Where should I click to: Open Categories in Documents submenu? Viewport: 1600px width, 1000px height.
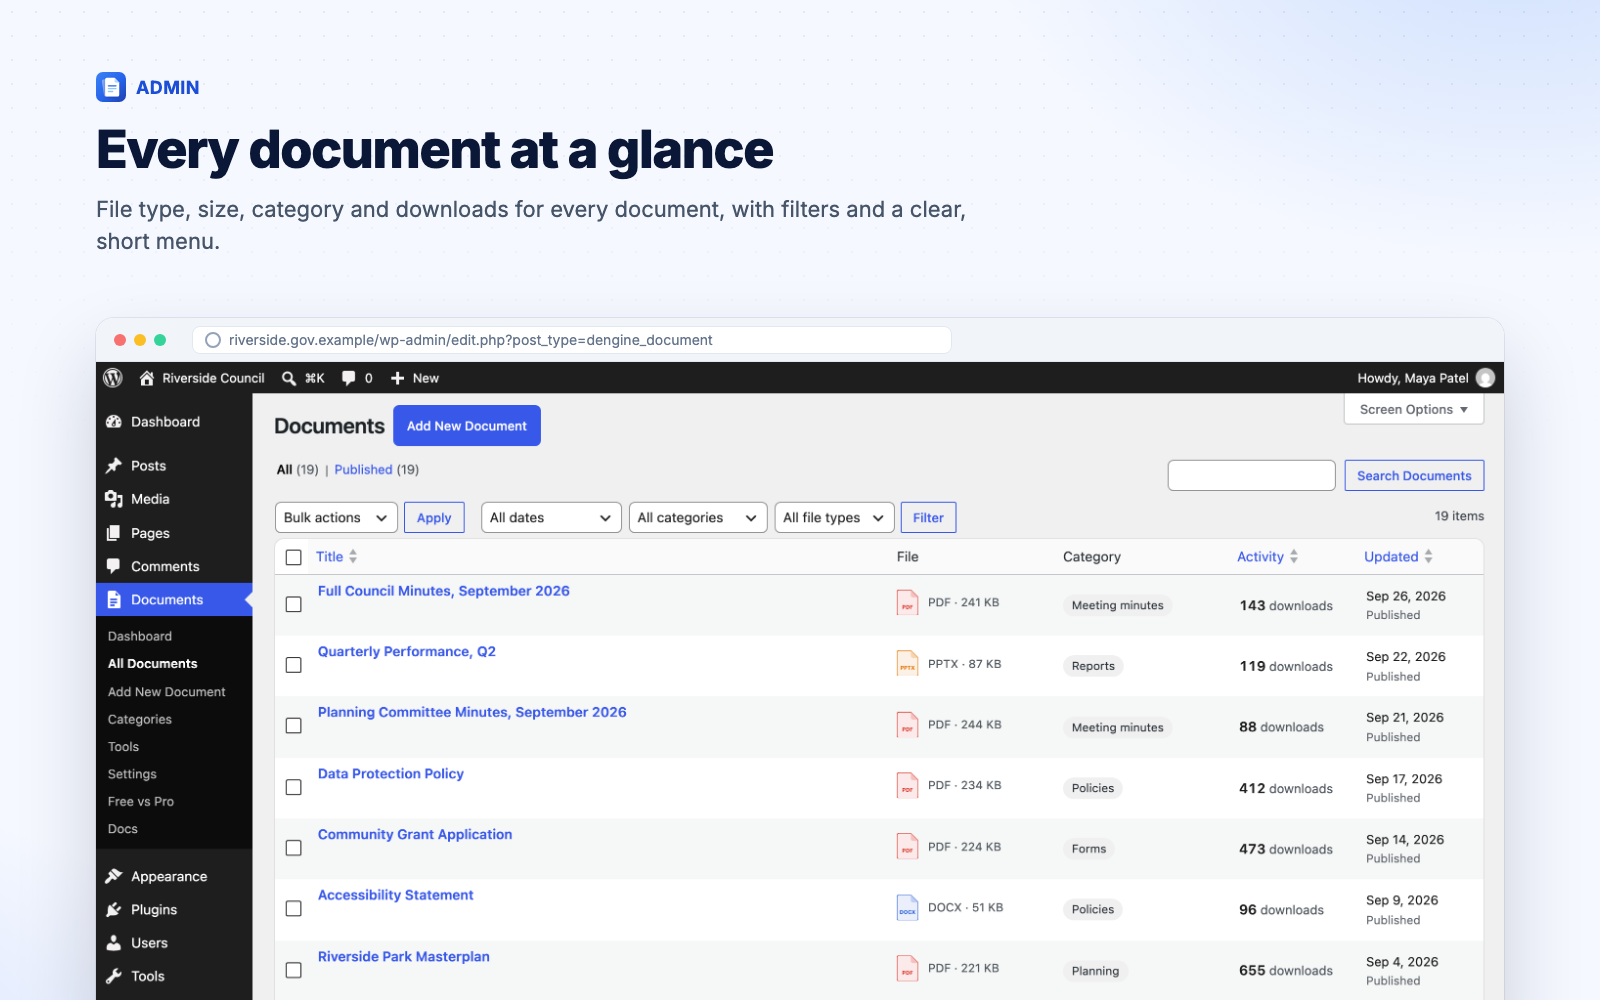pyautogui.click(x=140, y=719)
